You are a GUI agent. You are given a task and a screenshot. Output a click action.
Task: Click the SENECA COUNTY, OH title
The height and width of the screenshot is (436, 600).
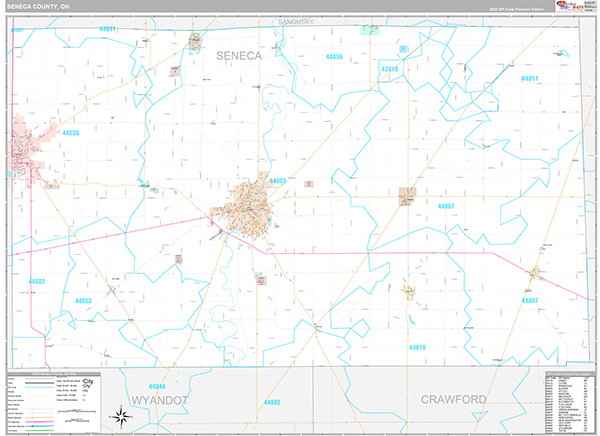click(x=38, y=7)
